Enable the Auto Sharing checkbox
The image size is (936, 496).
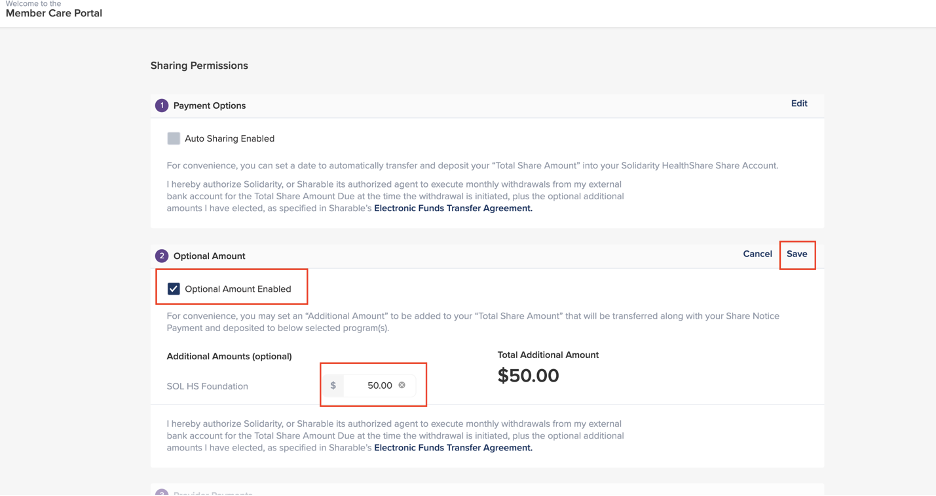[174, 138]
